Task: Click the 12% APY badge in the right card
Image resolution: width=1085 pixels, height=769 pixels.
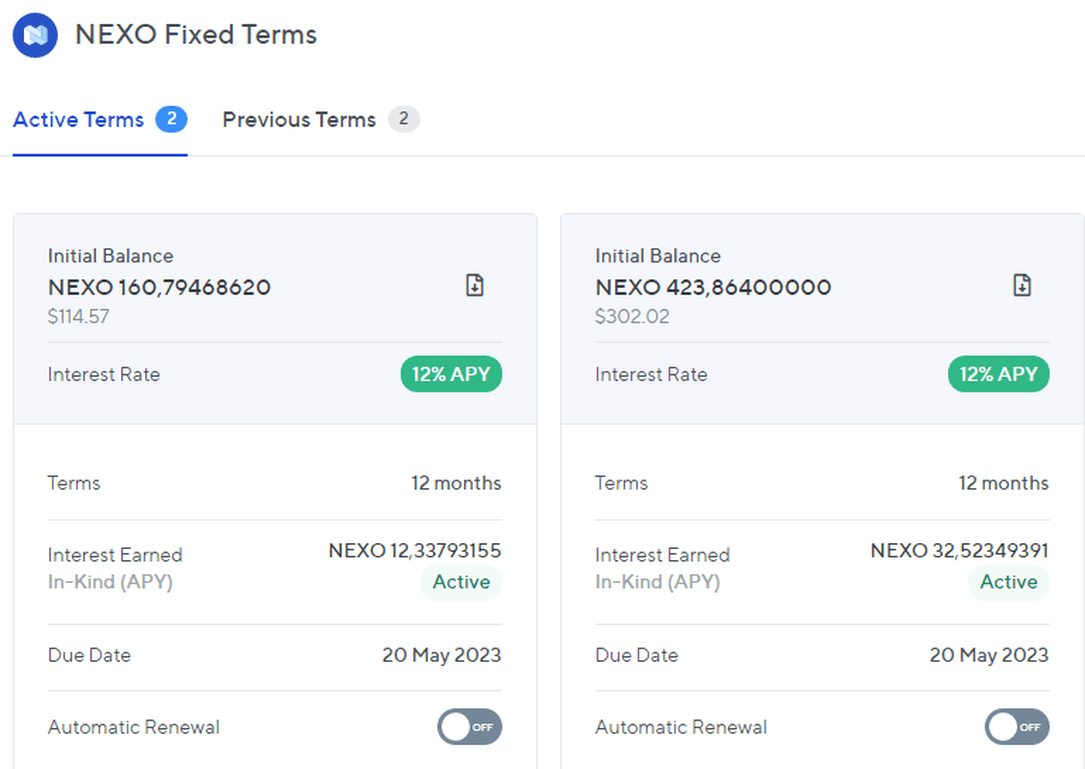Action: (998, 374)
